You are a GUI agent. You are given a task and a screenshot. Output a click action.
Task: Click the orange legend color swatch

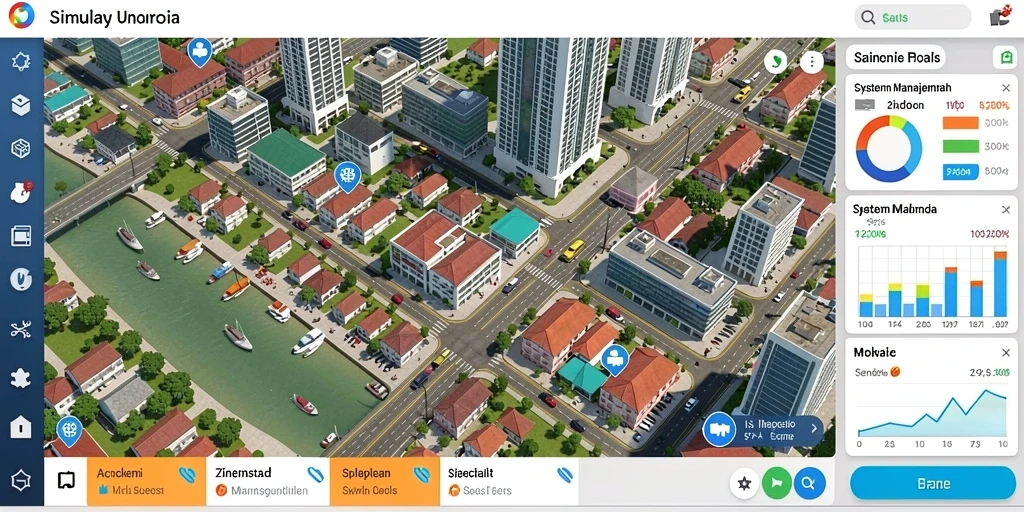coord(961,123)
